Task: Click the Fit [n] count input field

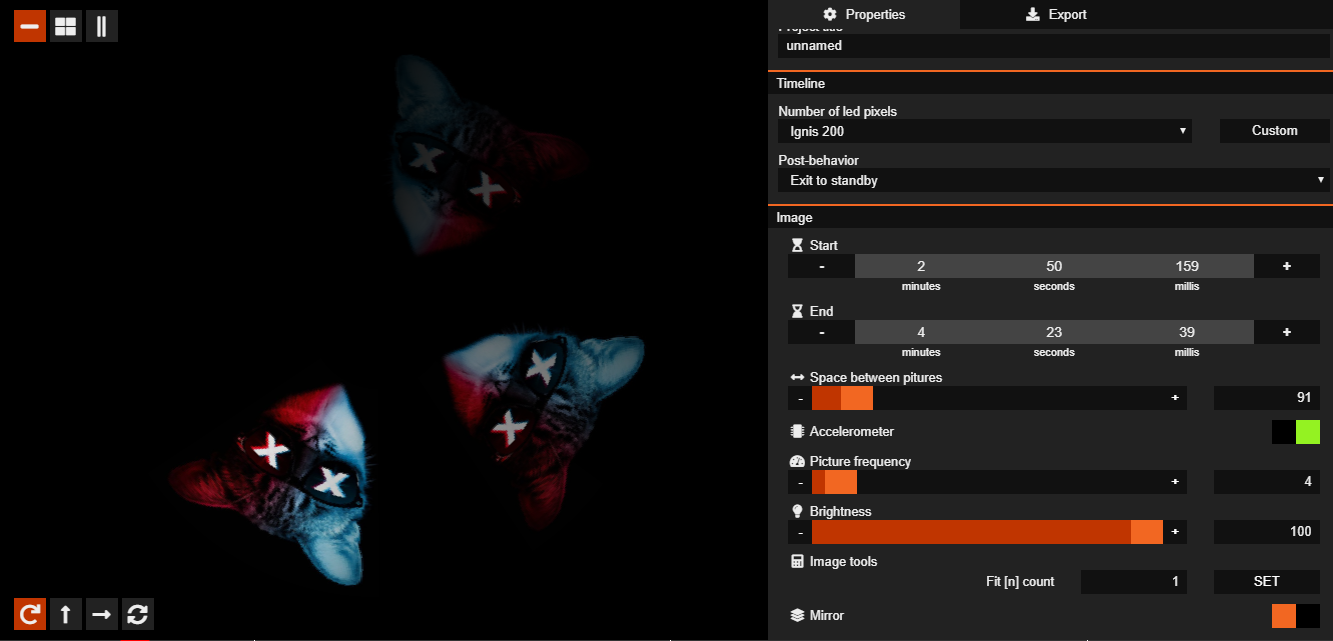Action: 1134,582
